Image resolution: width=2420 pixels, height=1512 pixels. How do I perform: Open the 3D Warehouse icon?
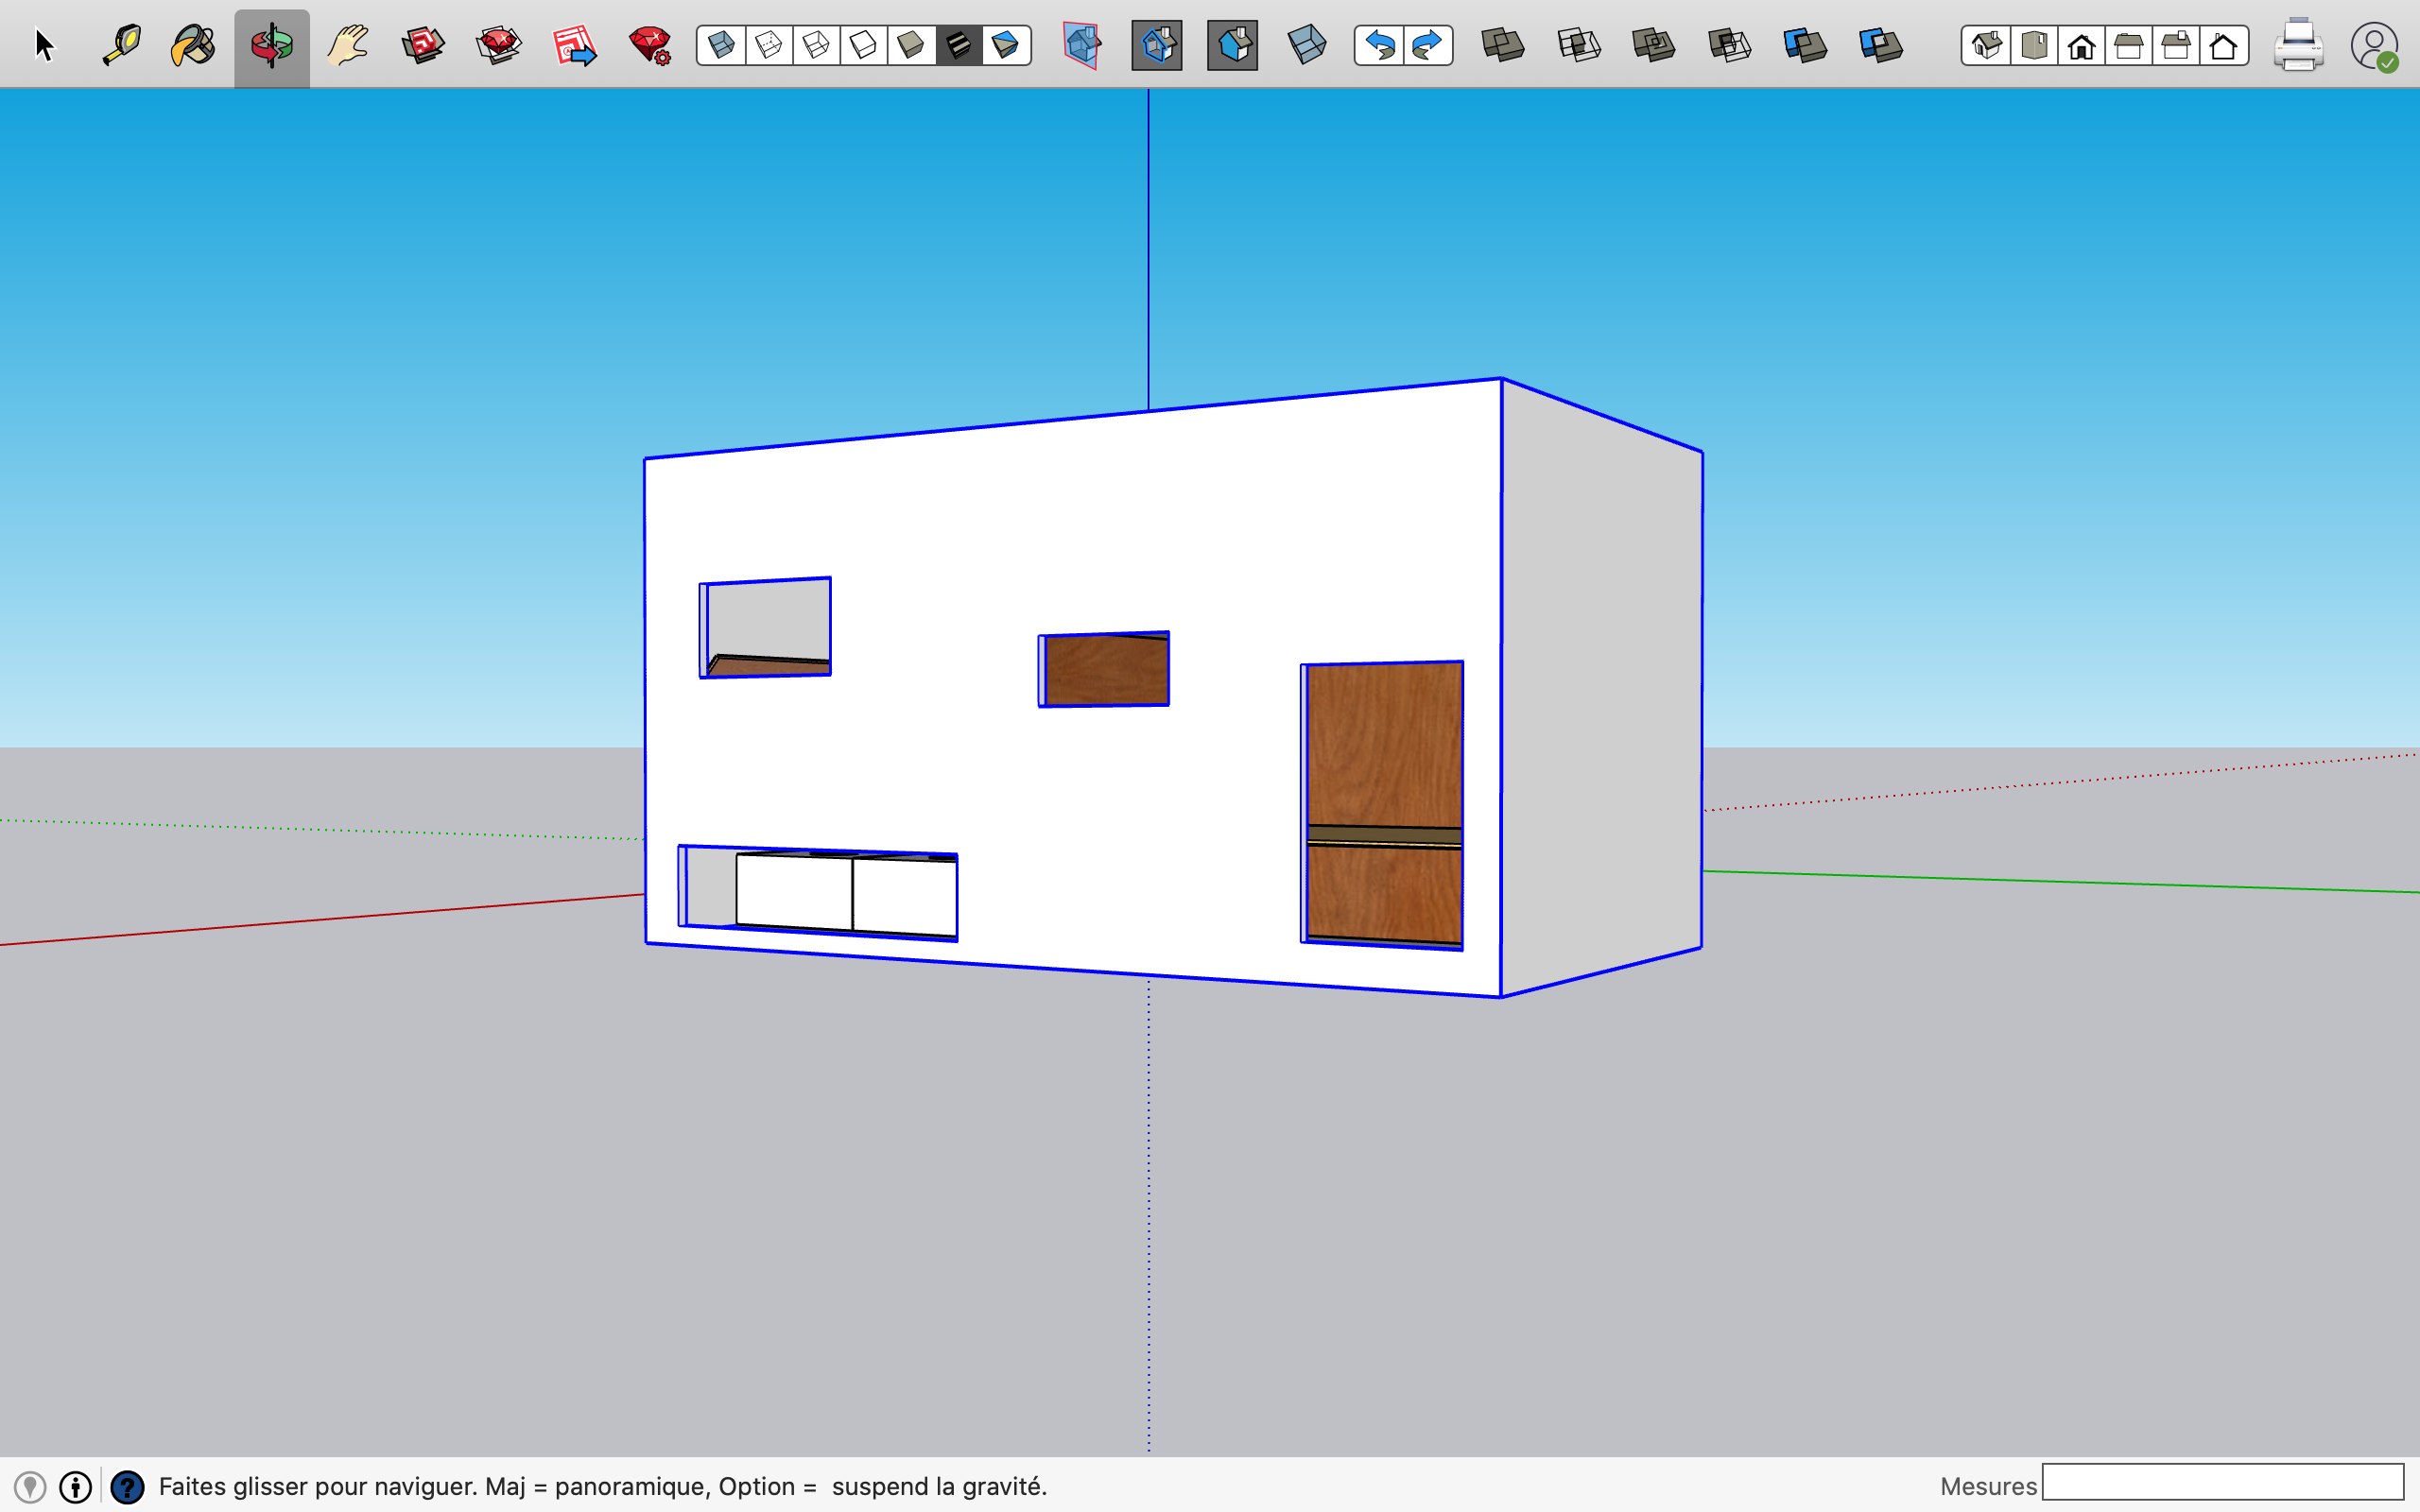click(x=423, y=45)
